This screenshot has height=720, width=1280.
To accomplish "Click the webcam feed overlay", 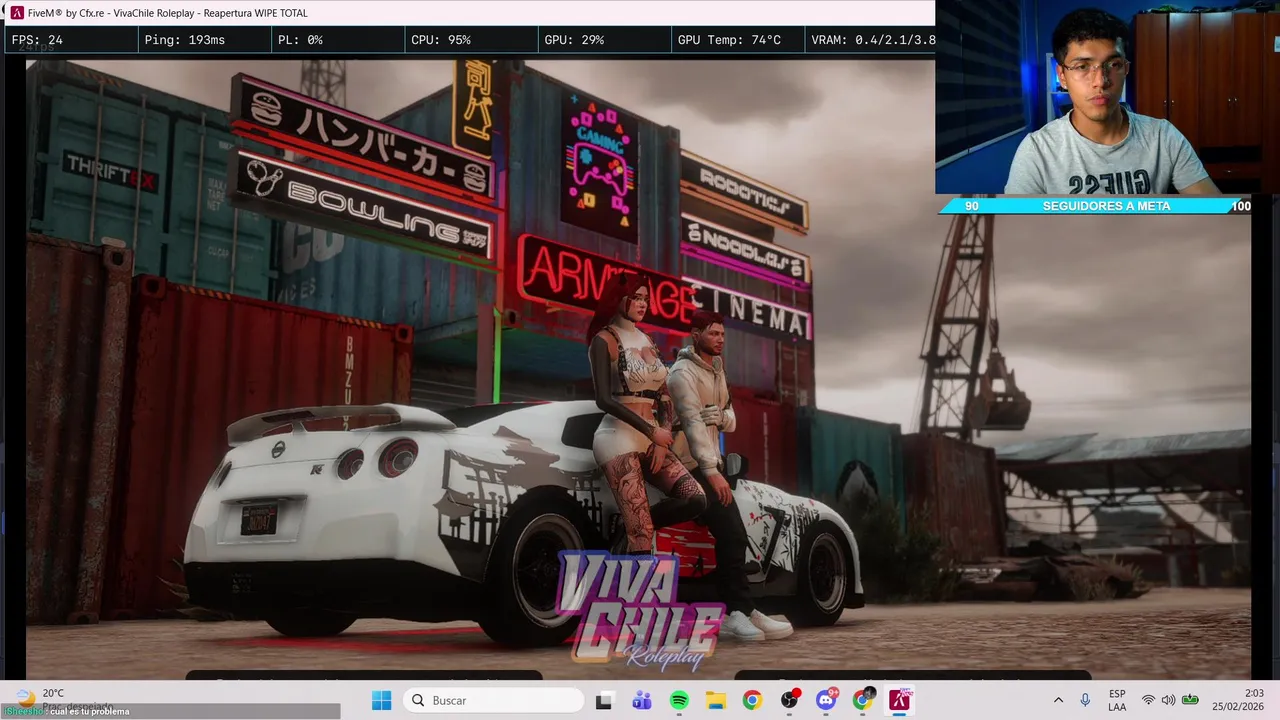I will (1107, 97).
